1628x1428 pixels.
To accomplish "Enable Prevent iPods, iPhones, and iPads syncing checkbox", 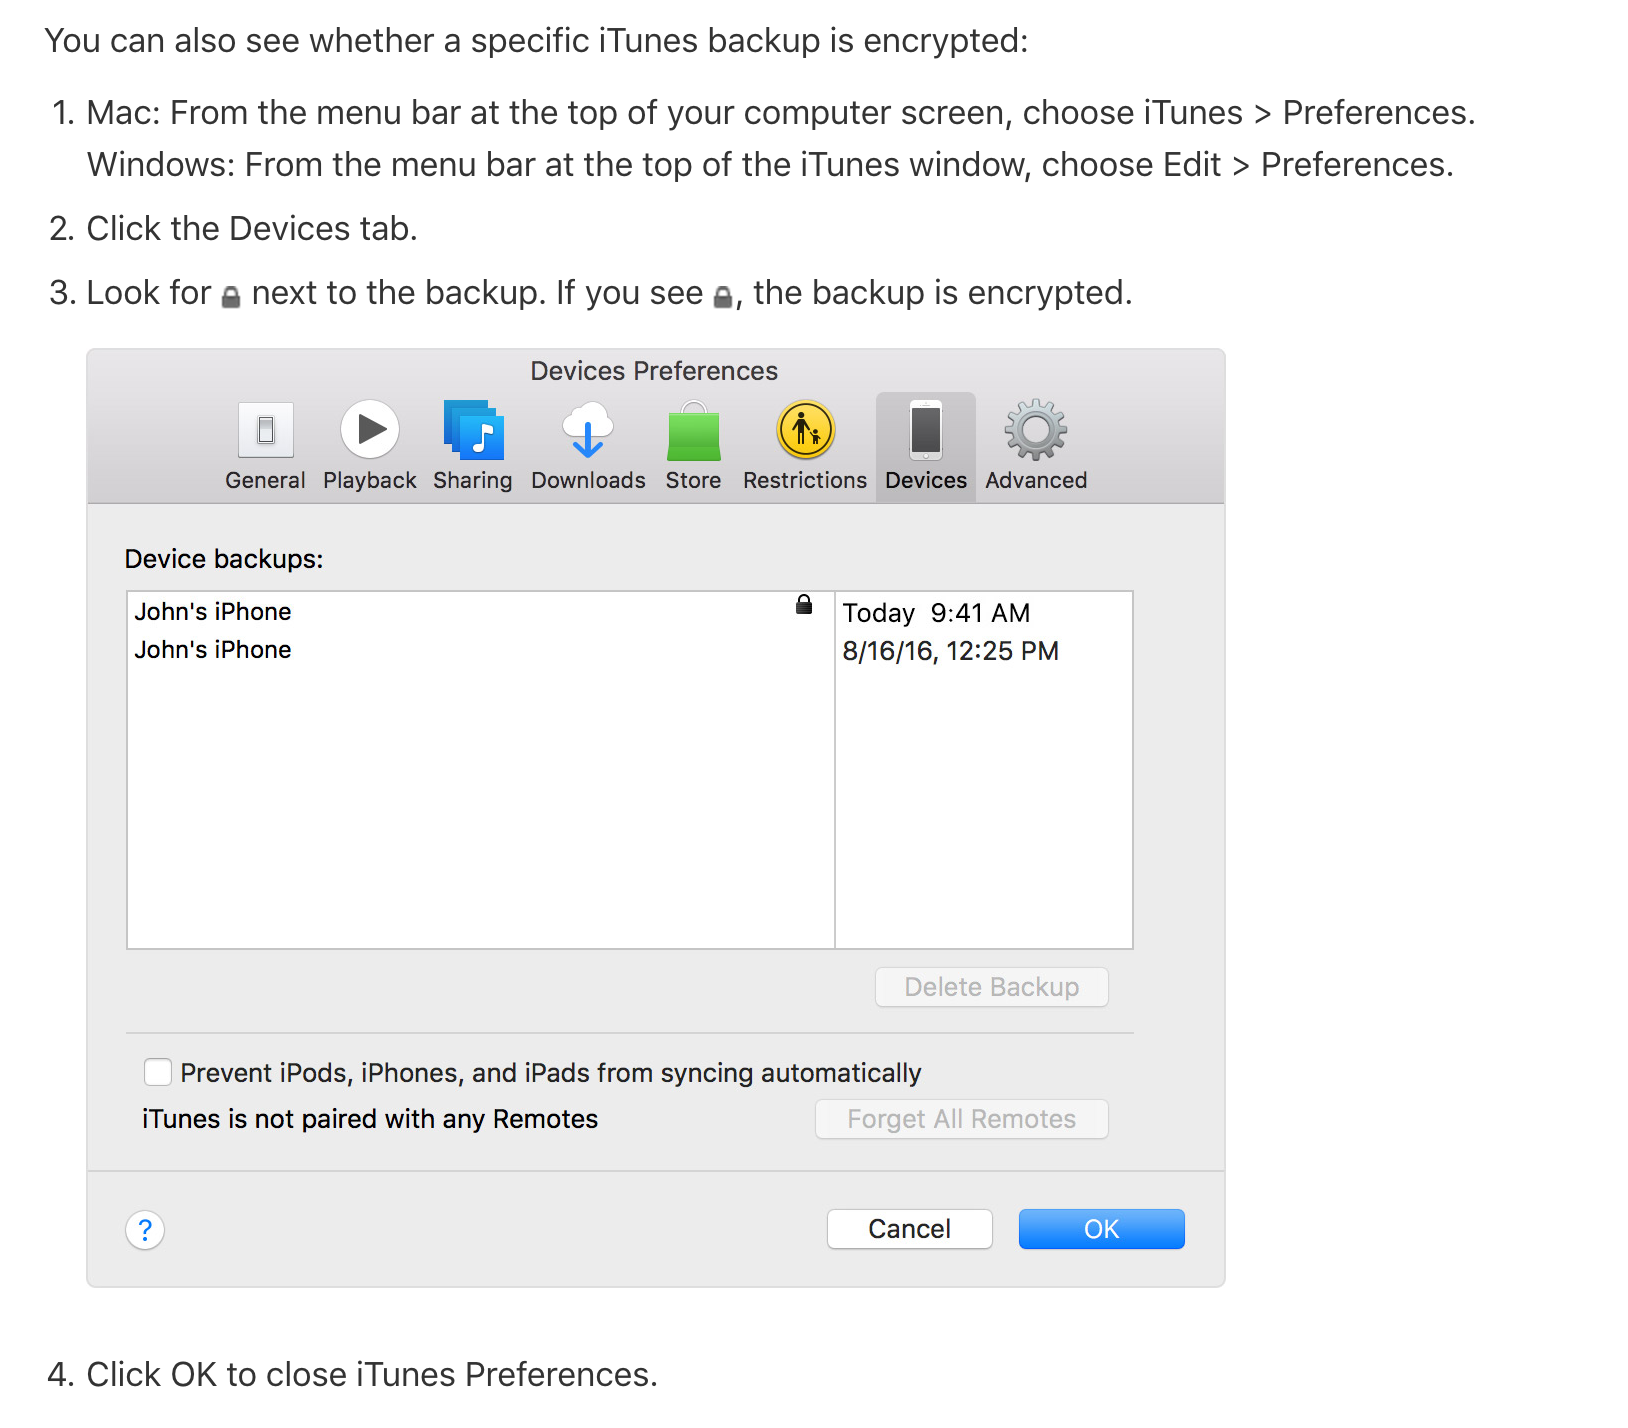I will [158, 1072].
